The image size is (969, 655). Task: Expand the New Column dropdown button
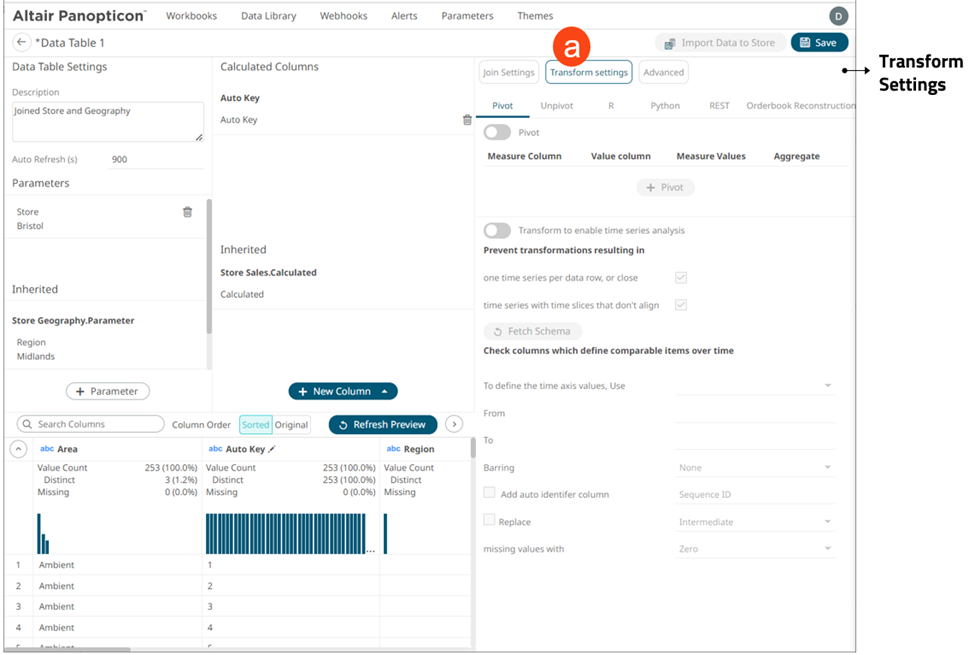386,391
